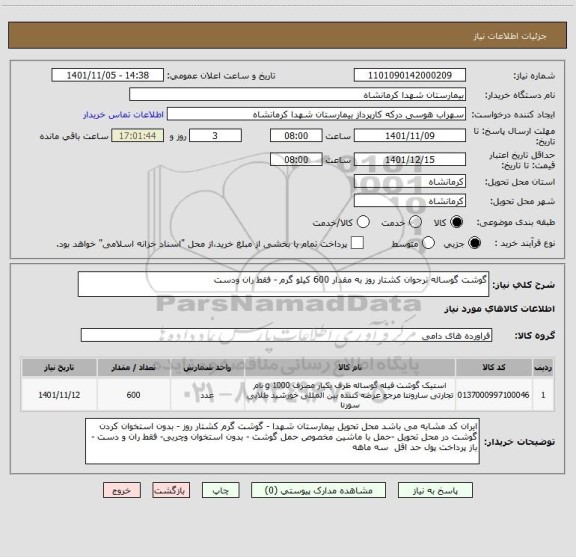
Task: Click the product name cell استیک گوشت فیله گوساله
Action: [350, 395]
